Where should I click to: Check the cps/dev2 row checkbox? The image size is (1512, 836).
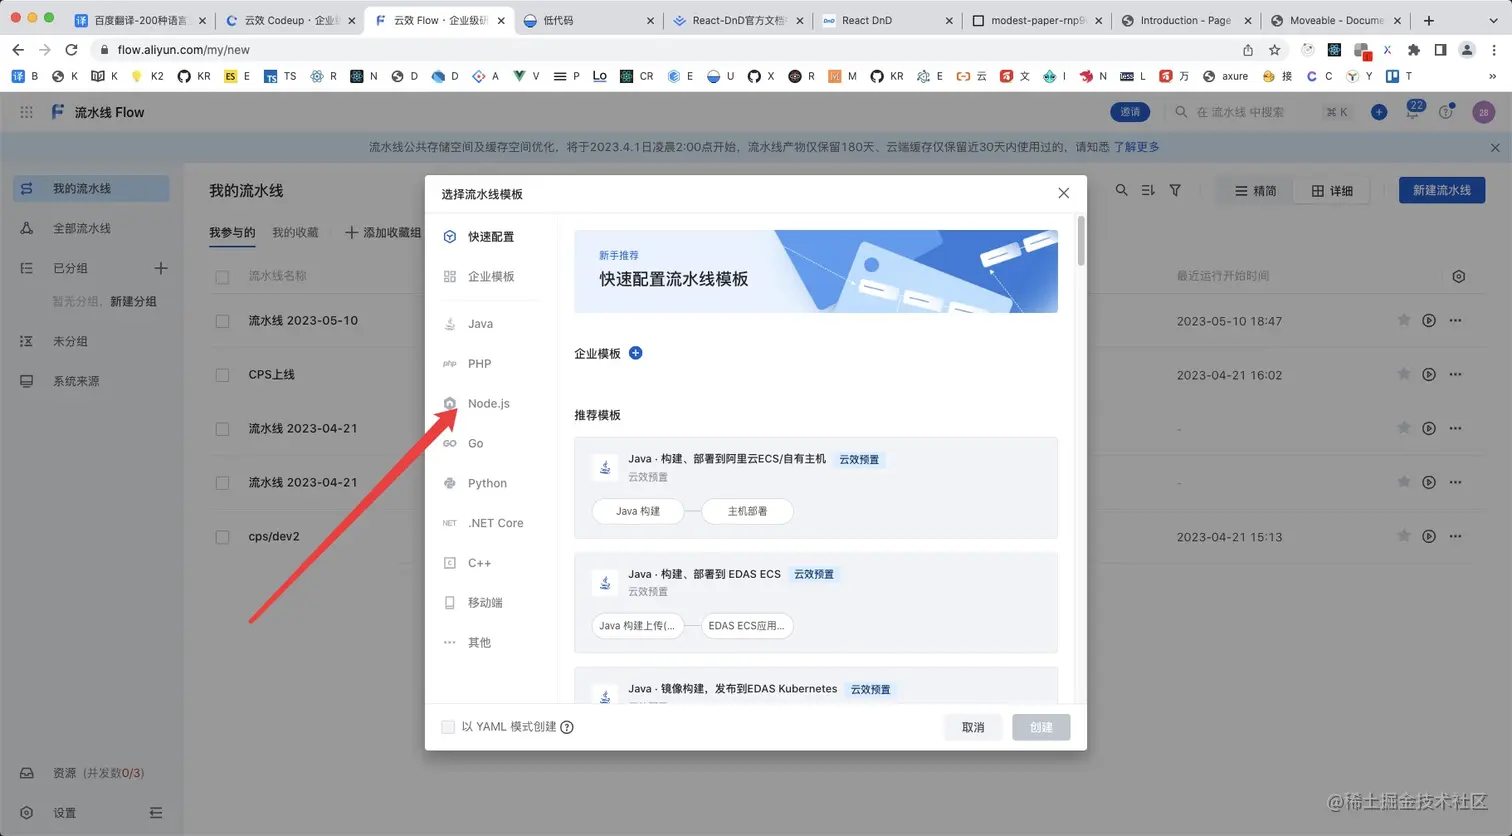pyautogui.click(x=222, y=537)
